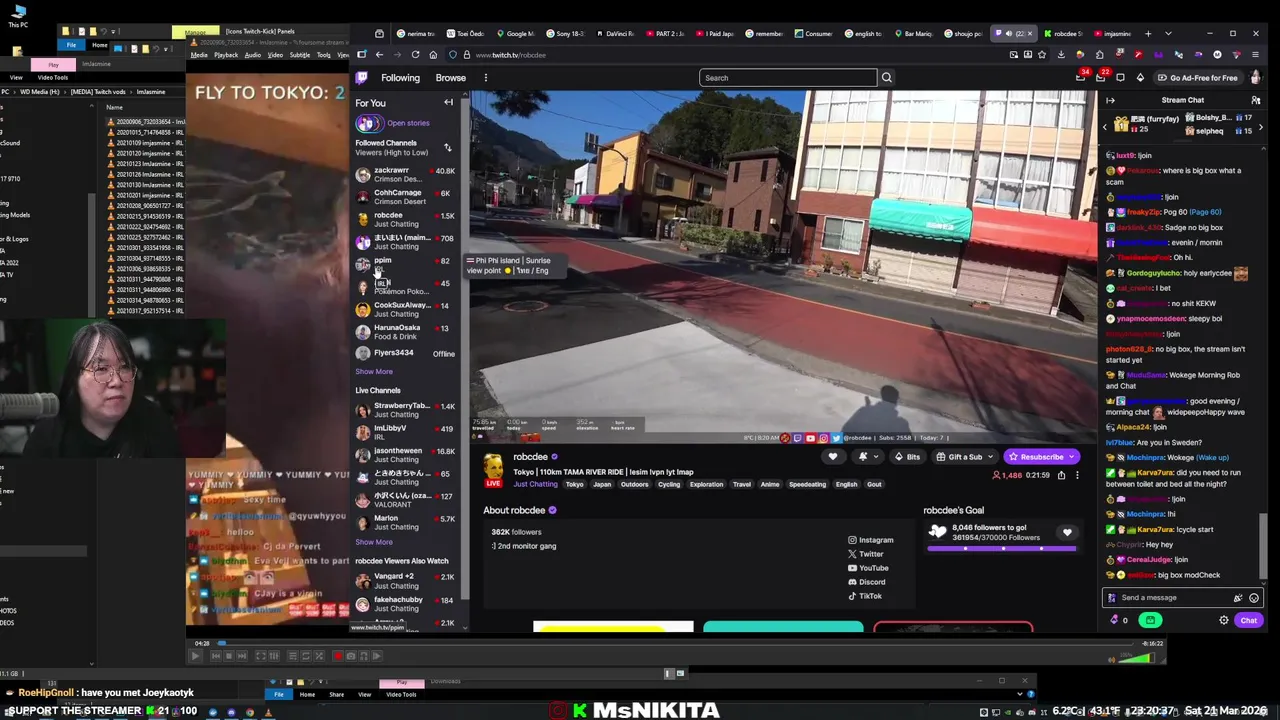
Task: Click the Just Chatting category link
Action: (x=536, y=485)
